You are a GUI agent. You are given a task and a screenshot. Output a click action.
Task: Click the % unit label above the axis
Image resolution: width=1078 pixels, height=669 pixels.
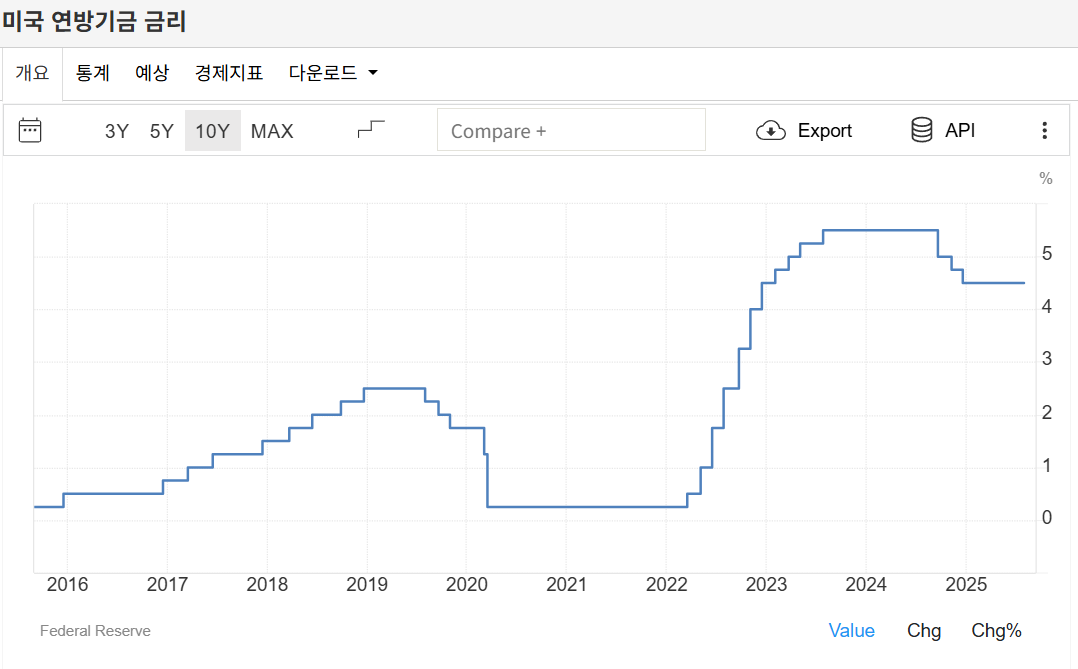point(1046,179)
